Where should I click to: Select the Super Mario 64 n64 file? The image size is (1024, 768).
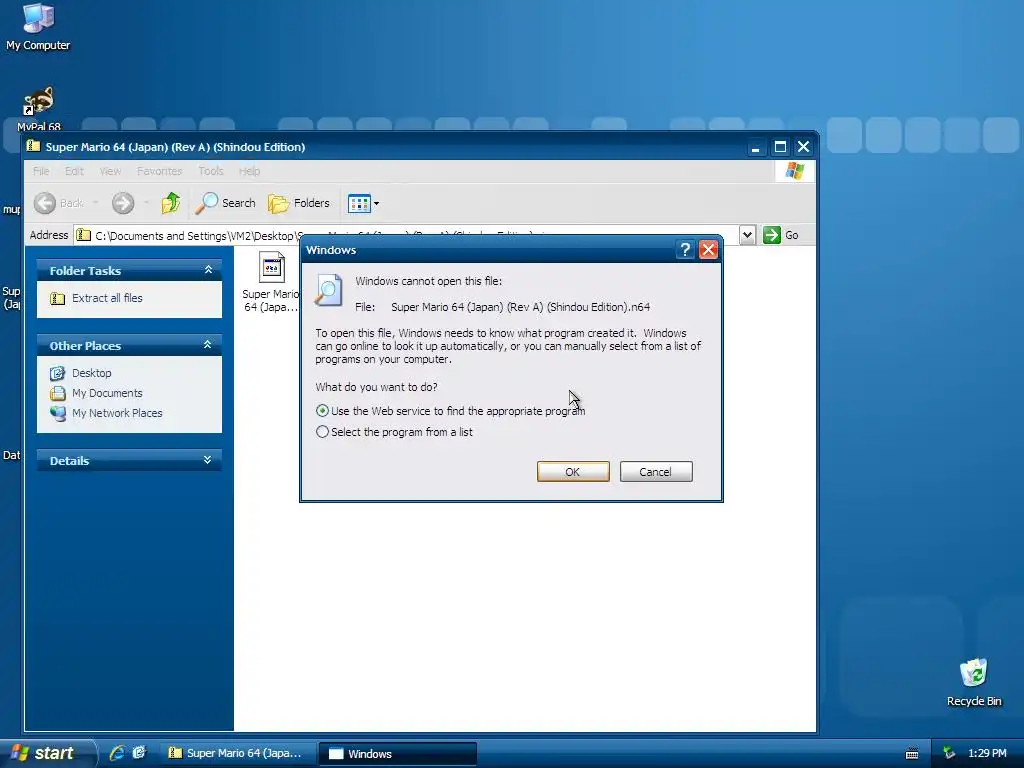click(x=271, y=282)
